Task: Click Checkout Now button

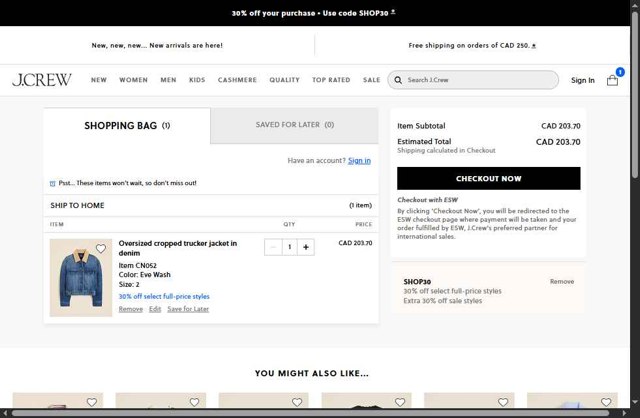Action: 489,178
